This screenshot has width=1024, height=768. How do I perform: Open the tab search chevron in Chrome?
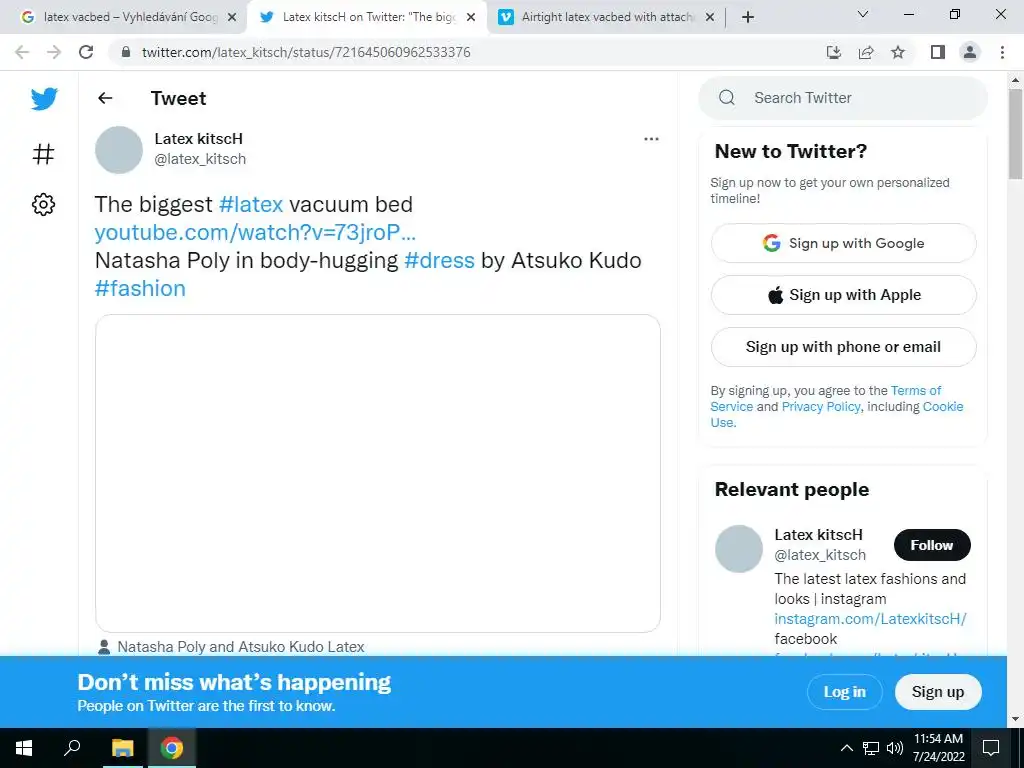pos(863,14)
